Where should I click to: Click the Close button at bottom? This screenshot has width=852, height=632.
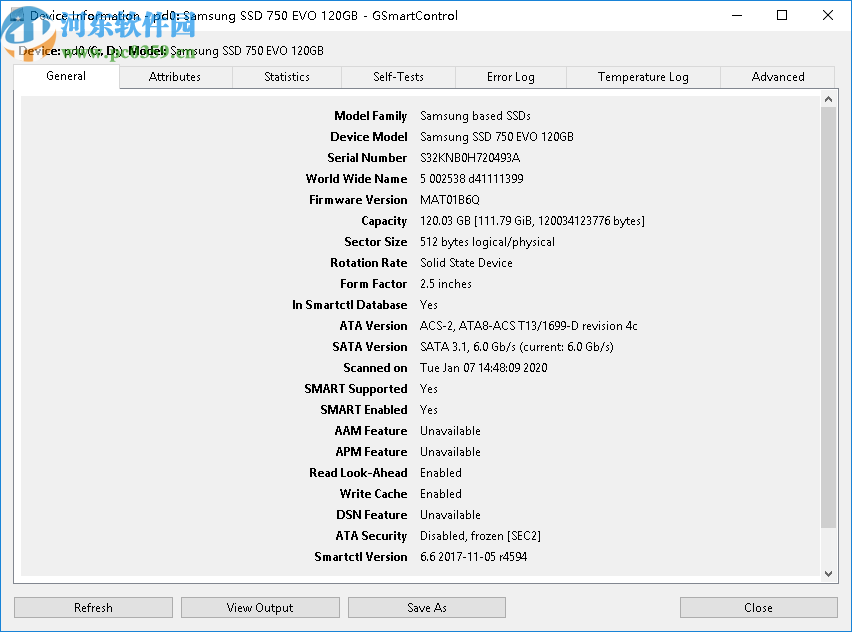(759, 608)
